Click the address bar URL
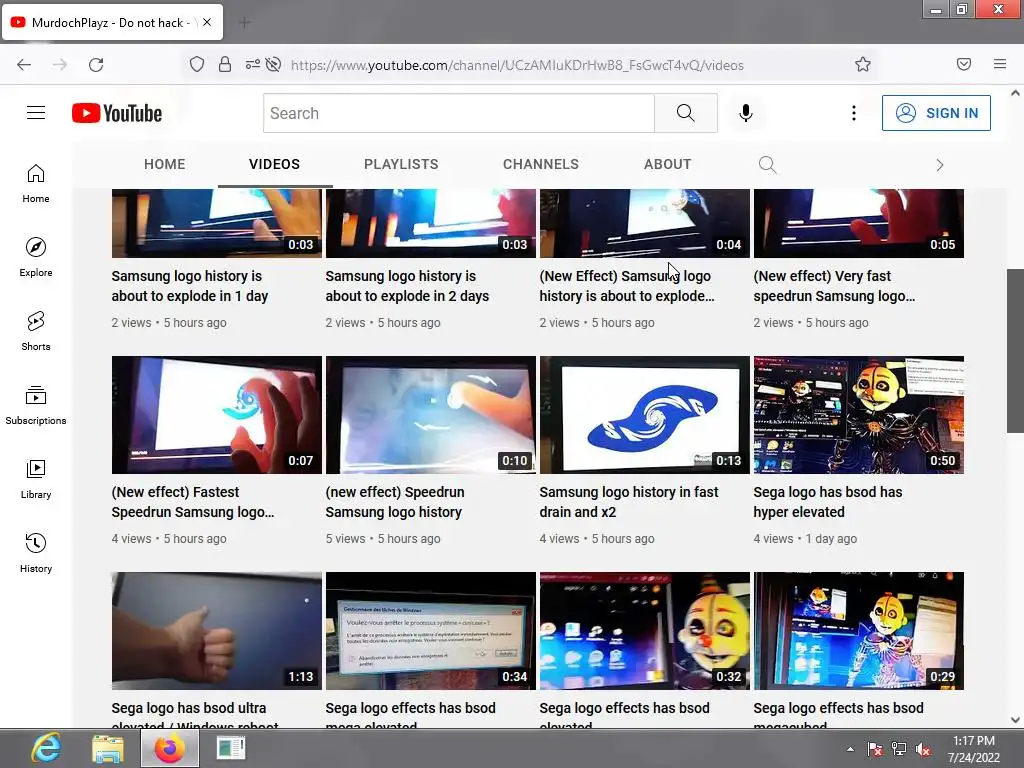Image resolution: width=1024 pixels, height=768 pixels. tap(517, 65)
